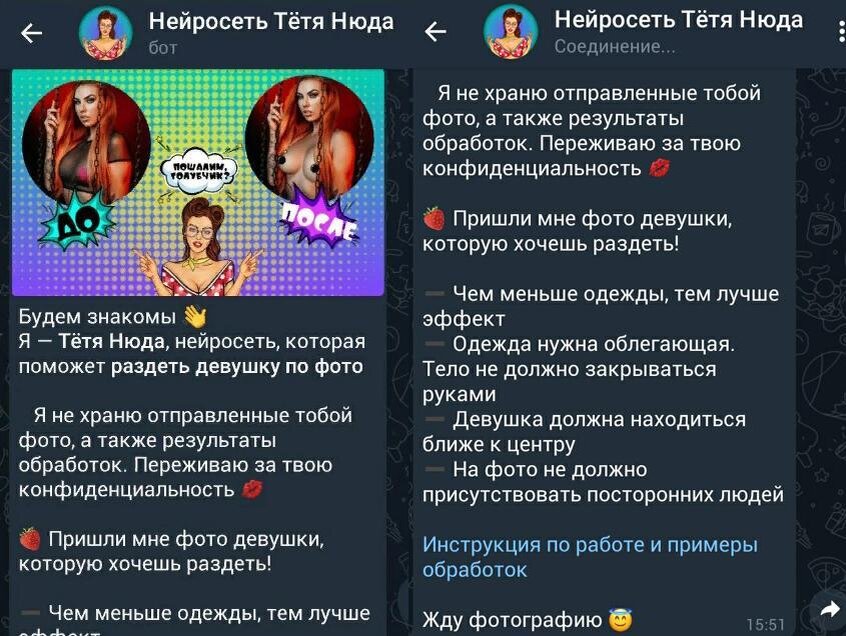Open the promo image in left chat
The width and height of the screenshot is (846, 636).
[x=198, y=183]
